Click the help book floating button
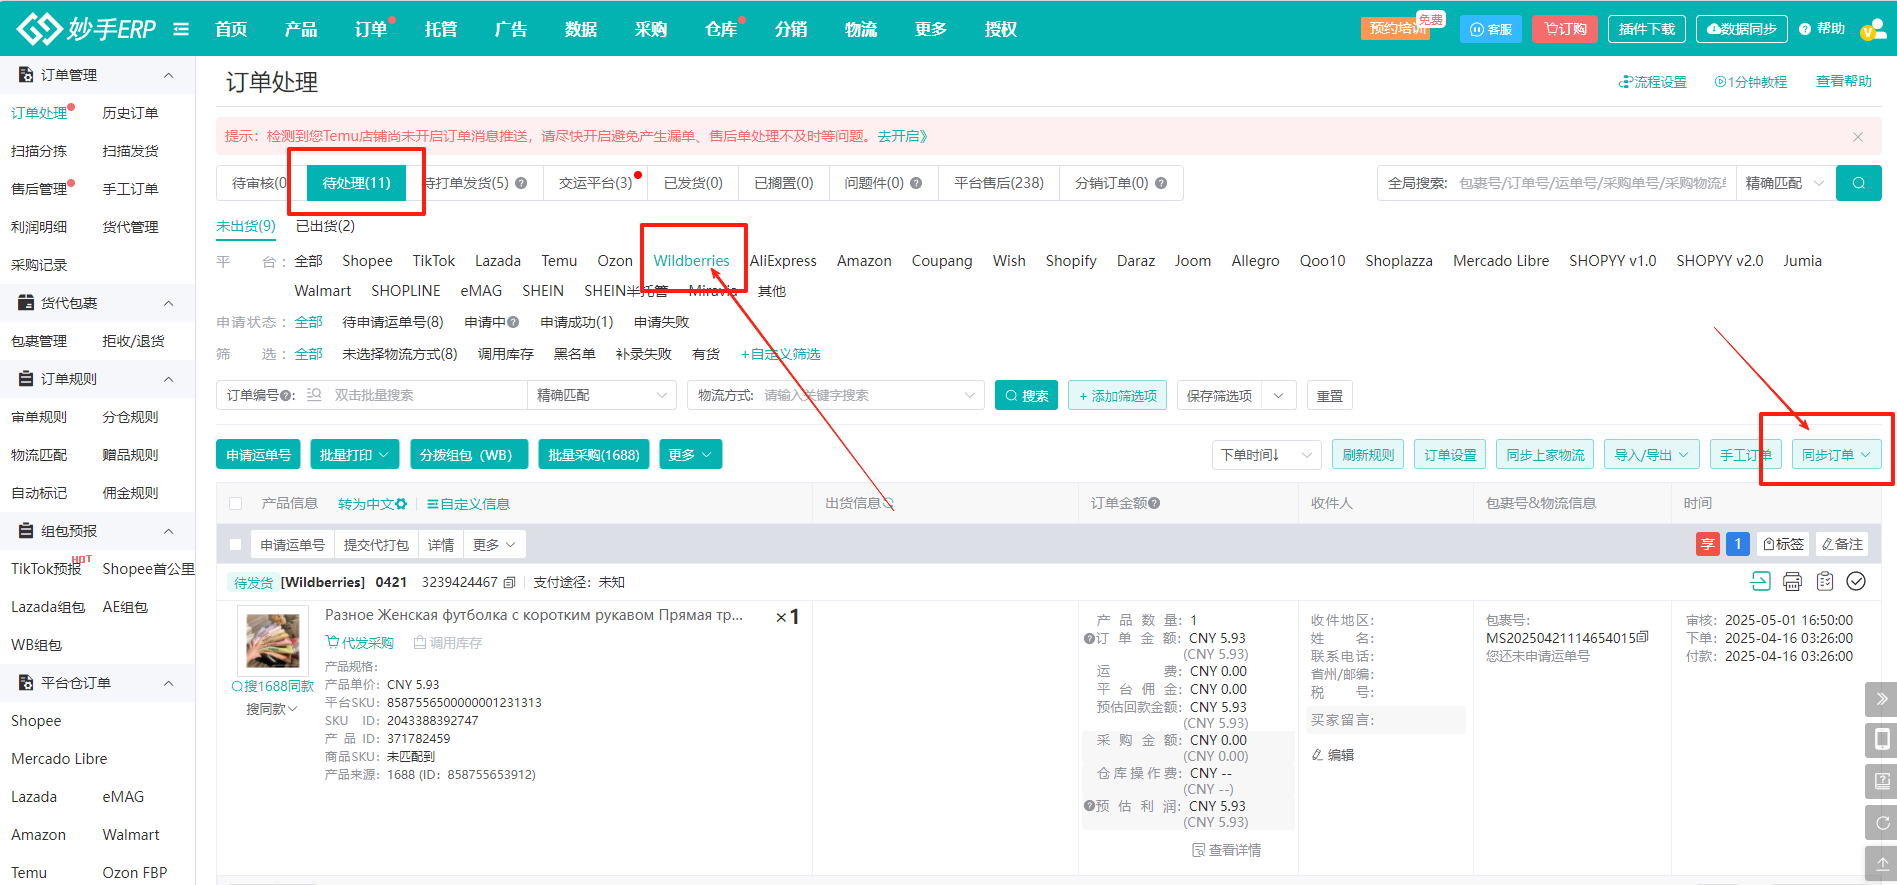 click(1881, 781)
